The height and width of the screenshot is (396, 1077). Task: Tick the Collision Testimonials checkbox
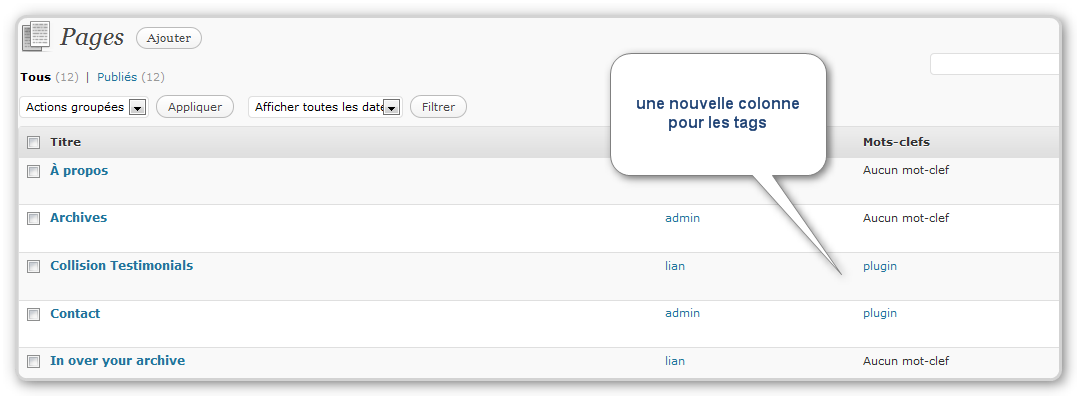[34, 267]
